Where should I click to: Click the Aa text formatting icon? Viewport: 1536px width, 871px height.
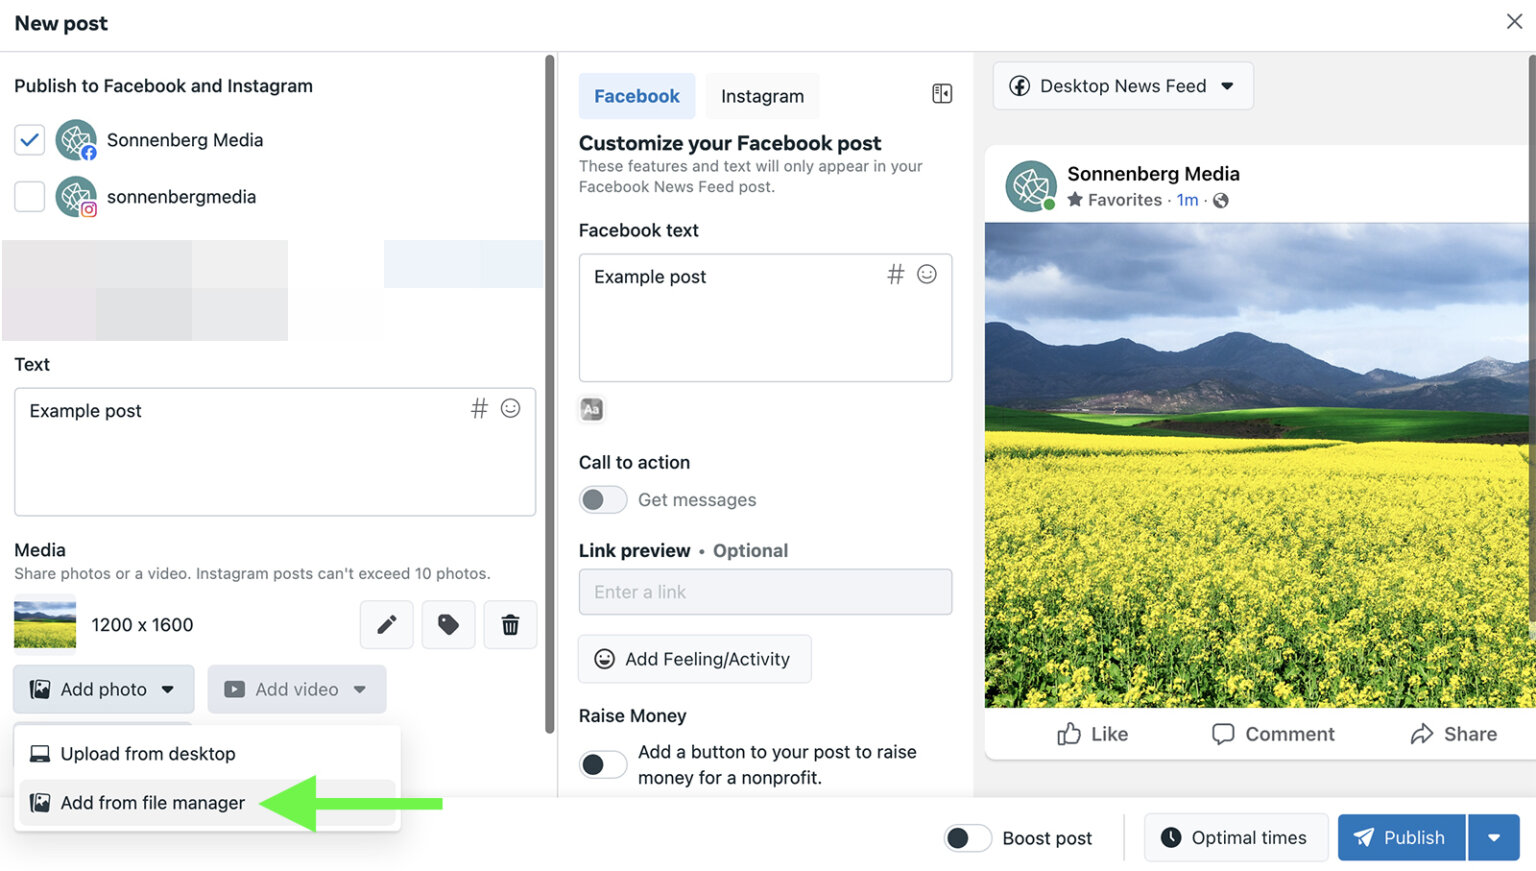point(591,409)
